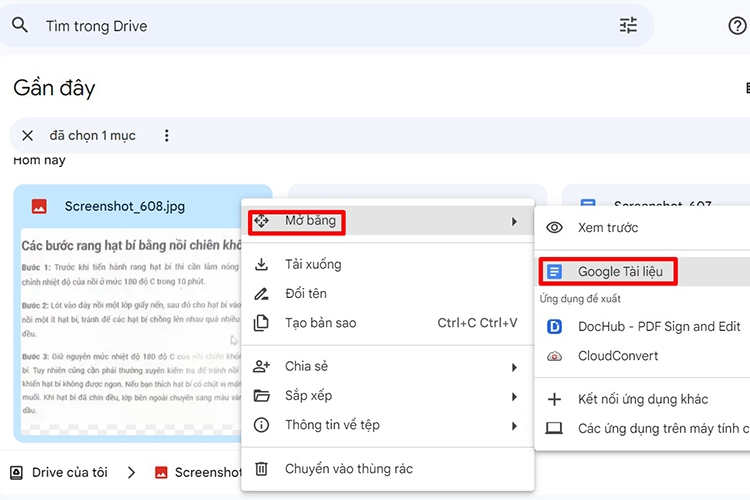This screenshot has width=750, height=500.
Task: Expand the "Sắp xếp" submenu arrow
Action: pos(514,397)
